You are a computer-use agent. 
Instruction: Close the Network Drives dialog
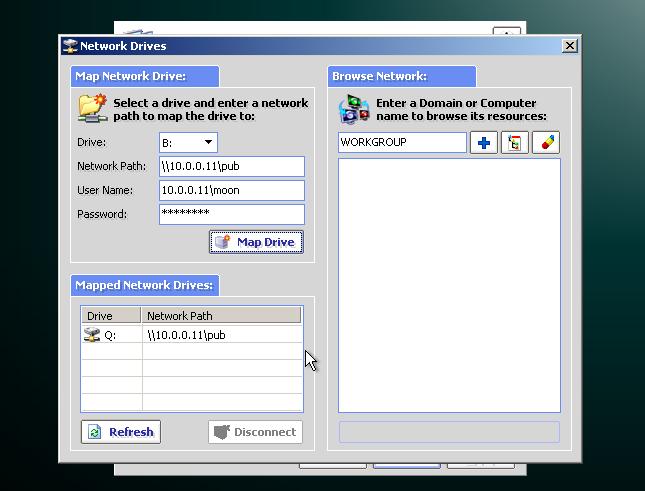[570, 46]
